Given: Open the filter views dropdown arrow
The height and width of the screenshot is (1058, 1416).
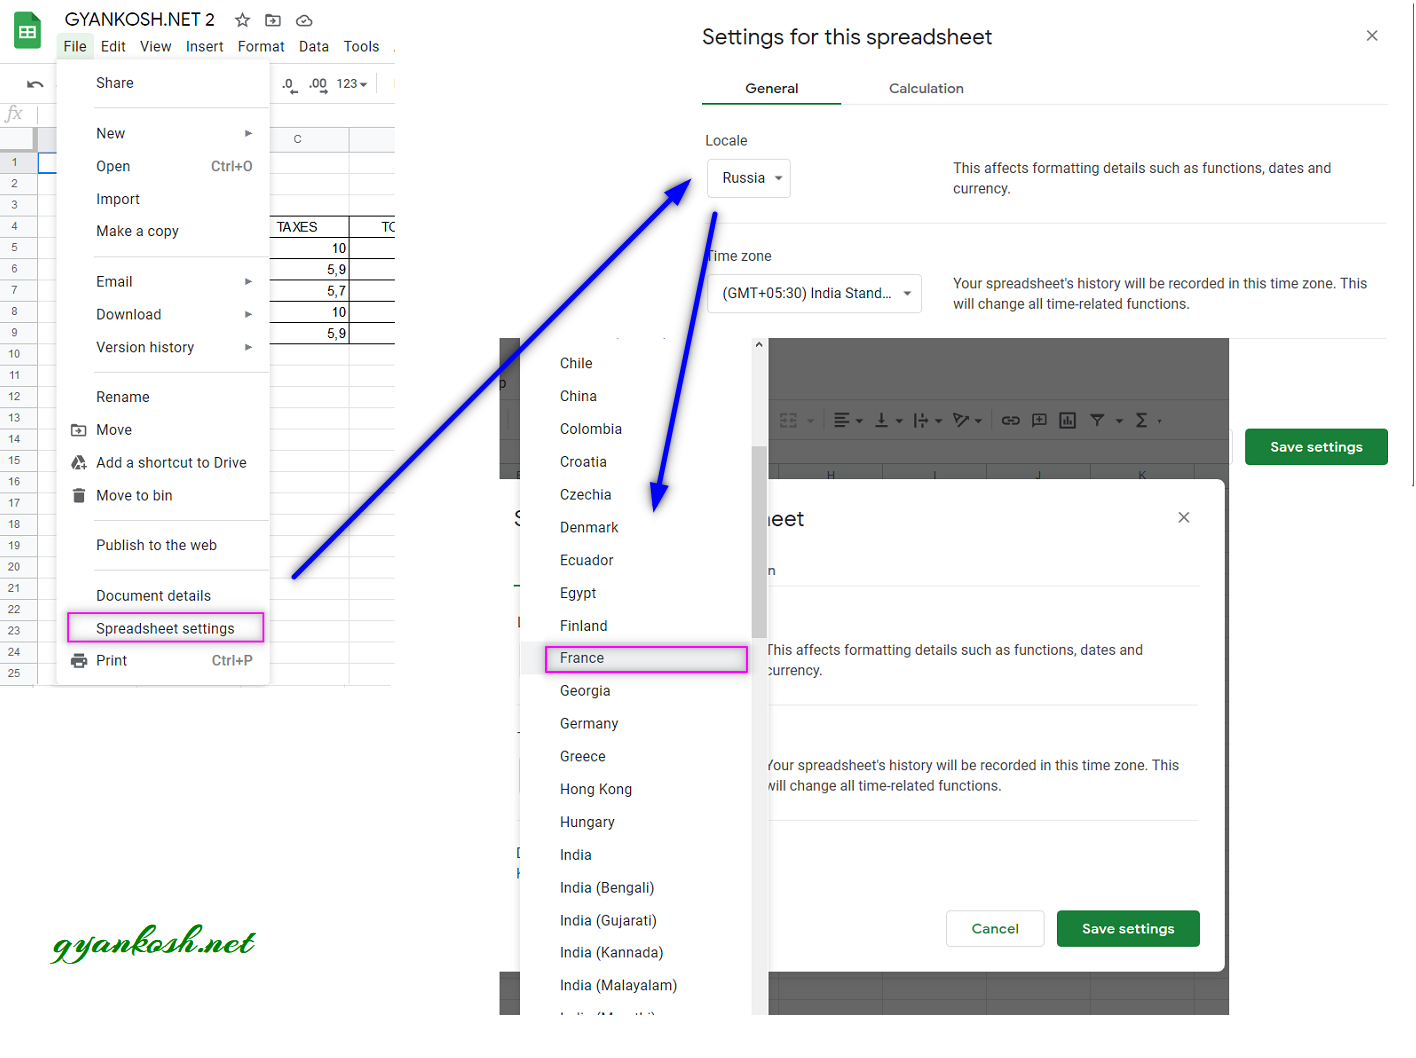Looking at the screenshot, I should 1119,421.
